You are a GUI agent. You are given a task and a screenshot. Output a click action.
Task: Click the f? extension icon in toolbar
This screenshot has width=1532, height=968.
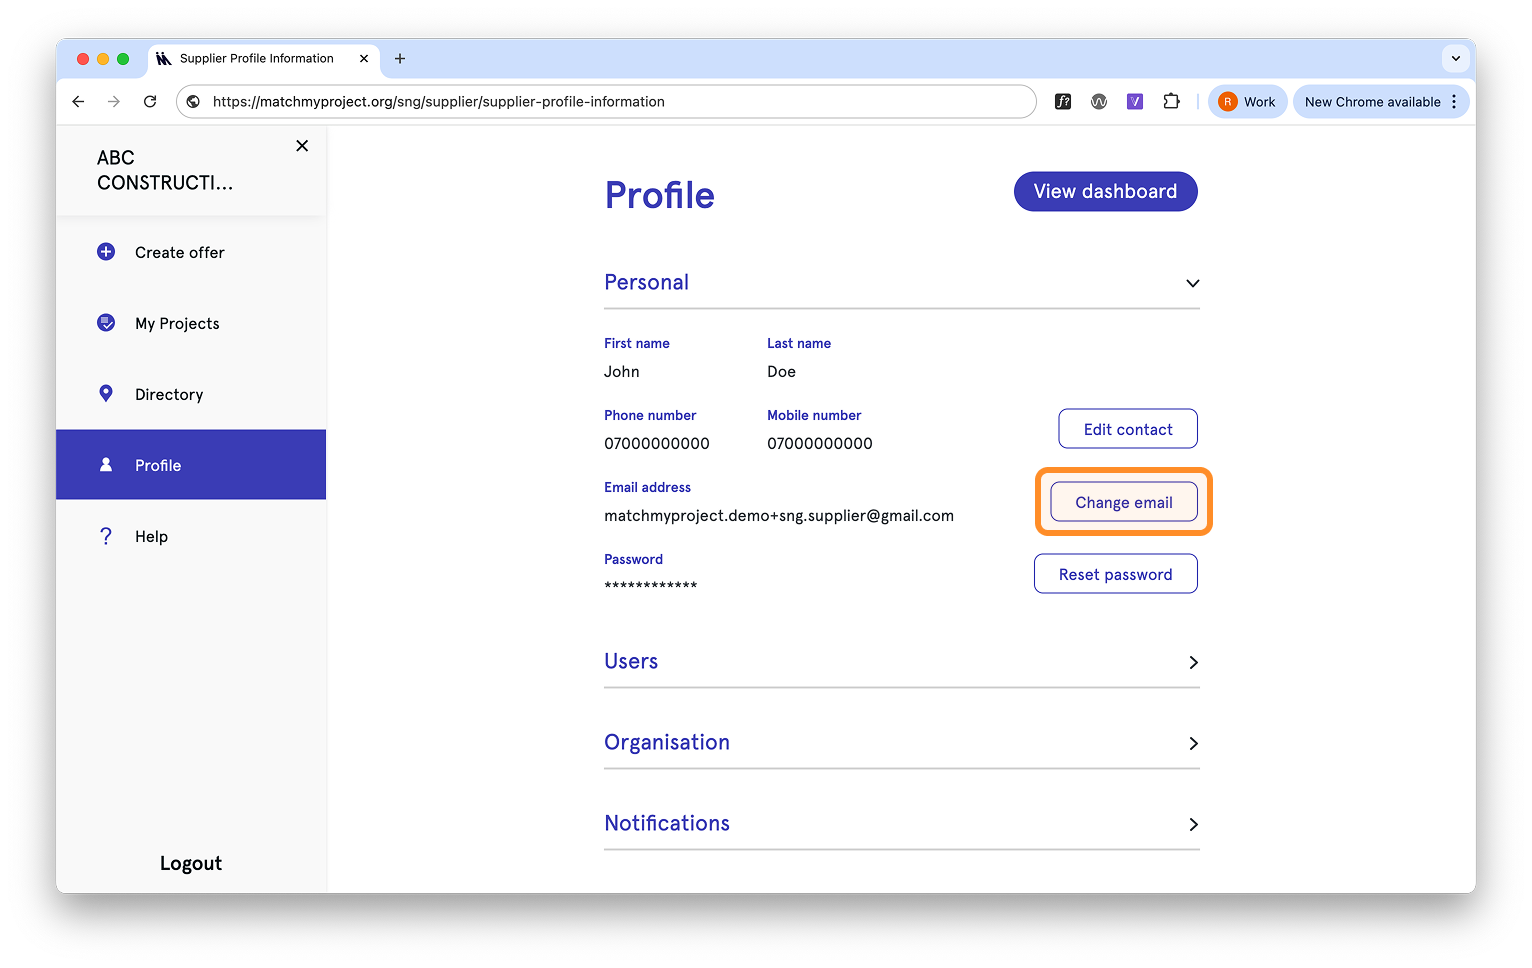click(x=1063, y=101)
